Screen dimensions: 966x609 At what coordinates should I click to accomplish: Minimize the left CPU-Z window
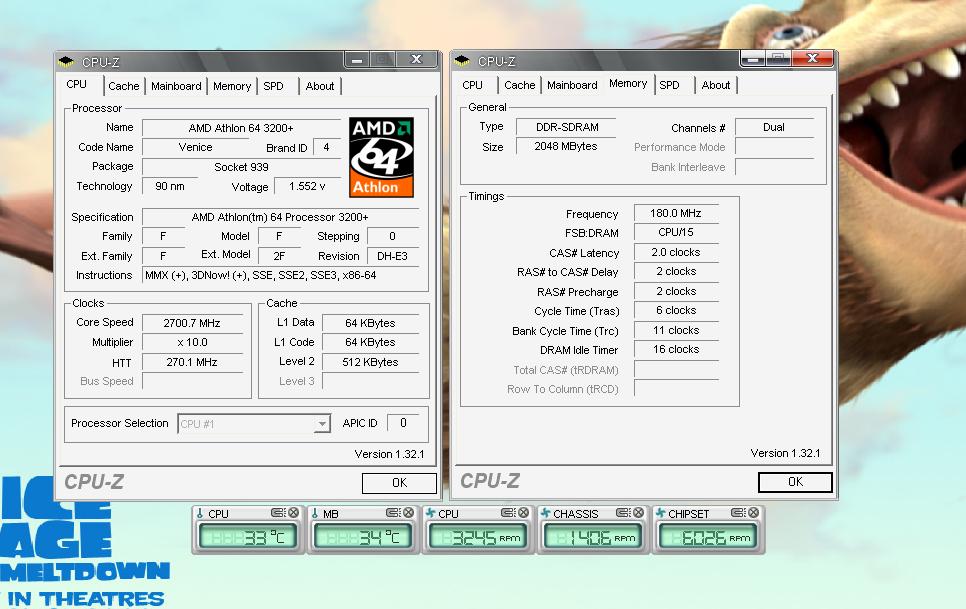[x=357, y=60]
